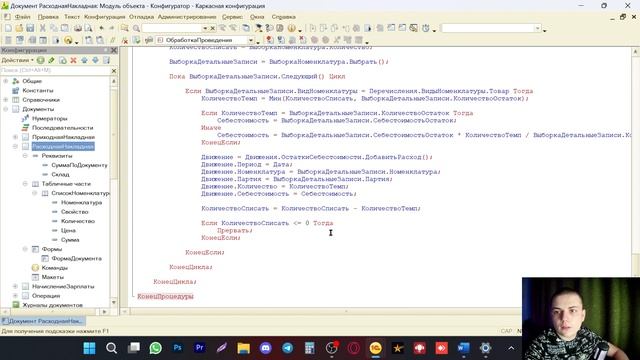Select Константы in configuration tree
Screen dimensions: 640x360
tap(38, 91)
